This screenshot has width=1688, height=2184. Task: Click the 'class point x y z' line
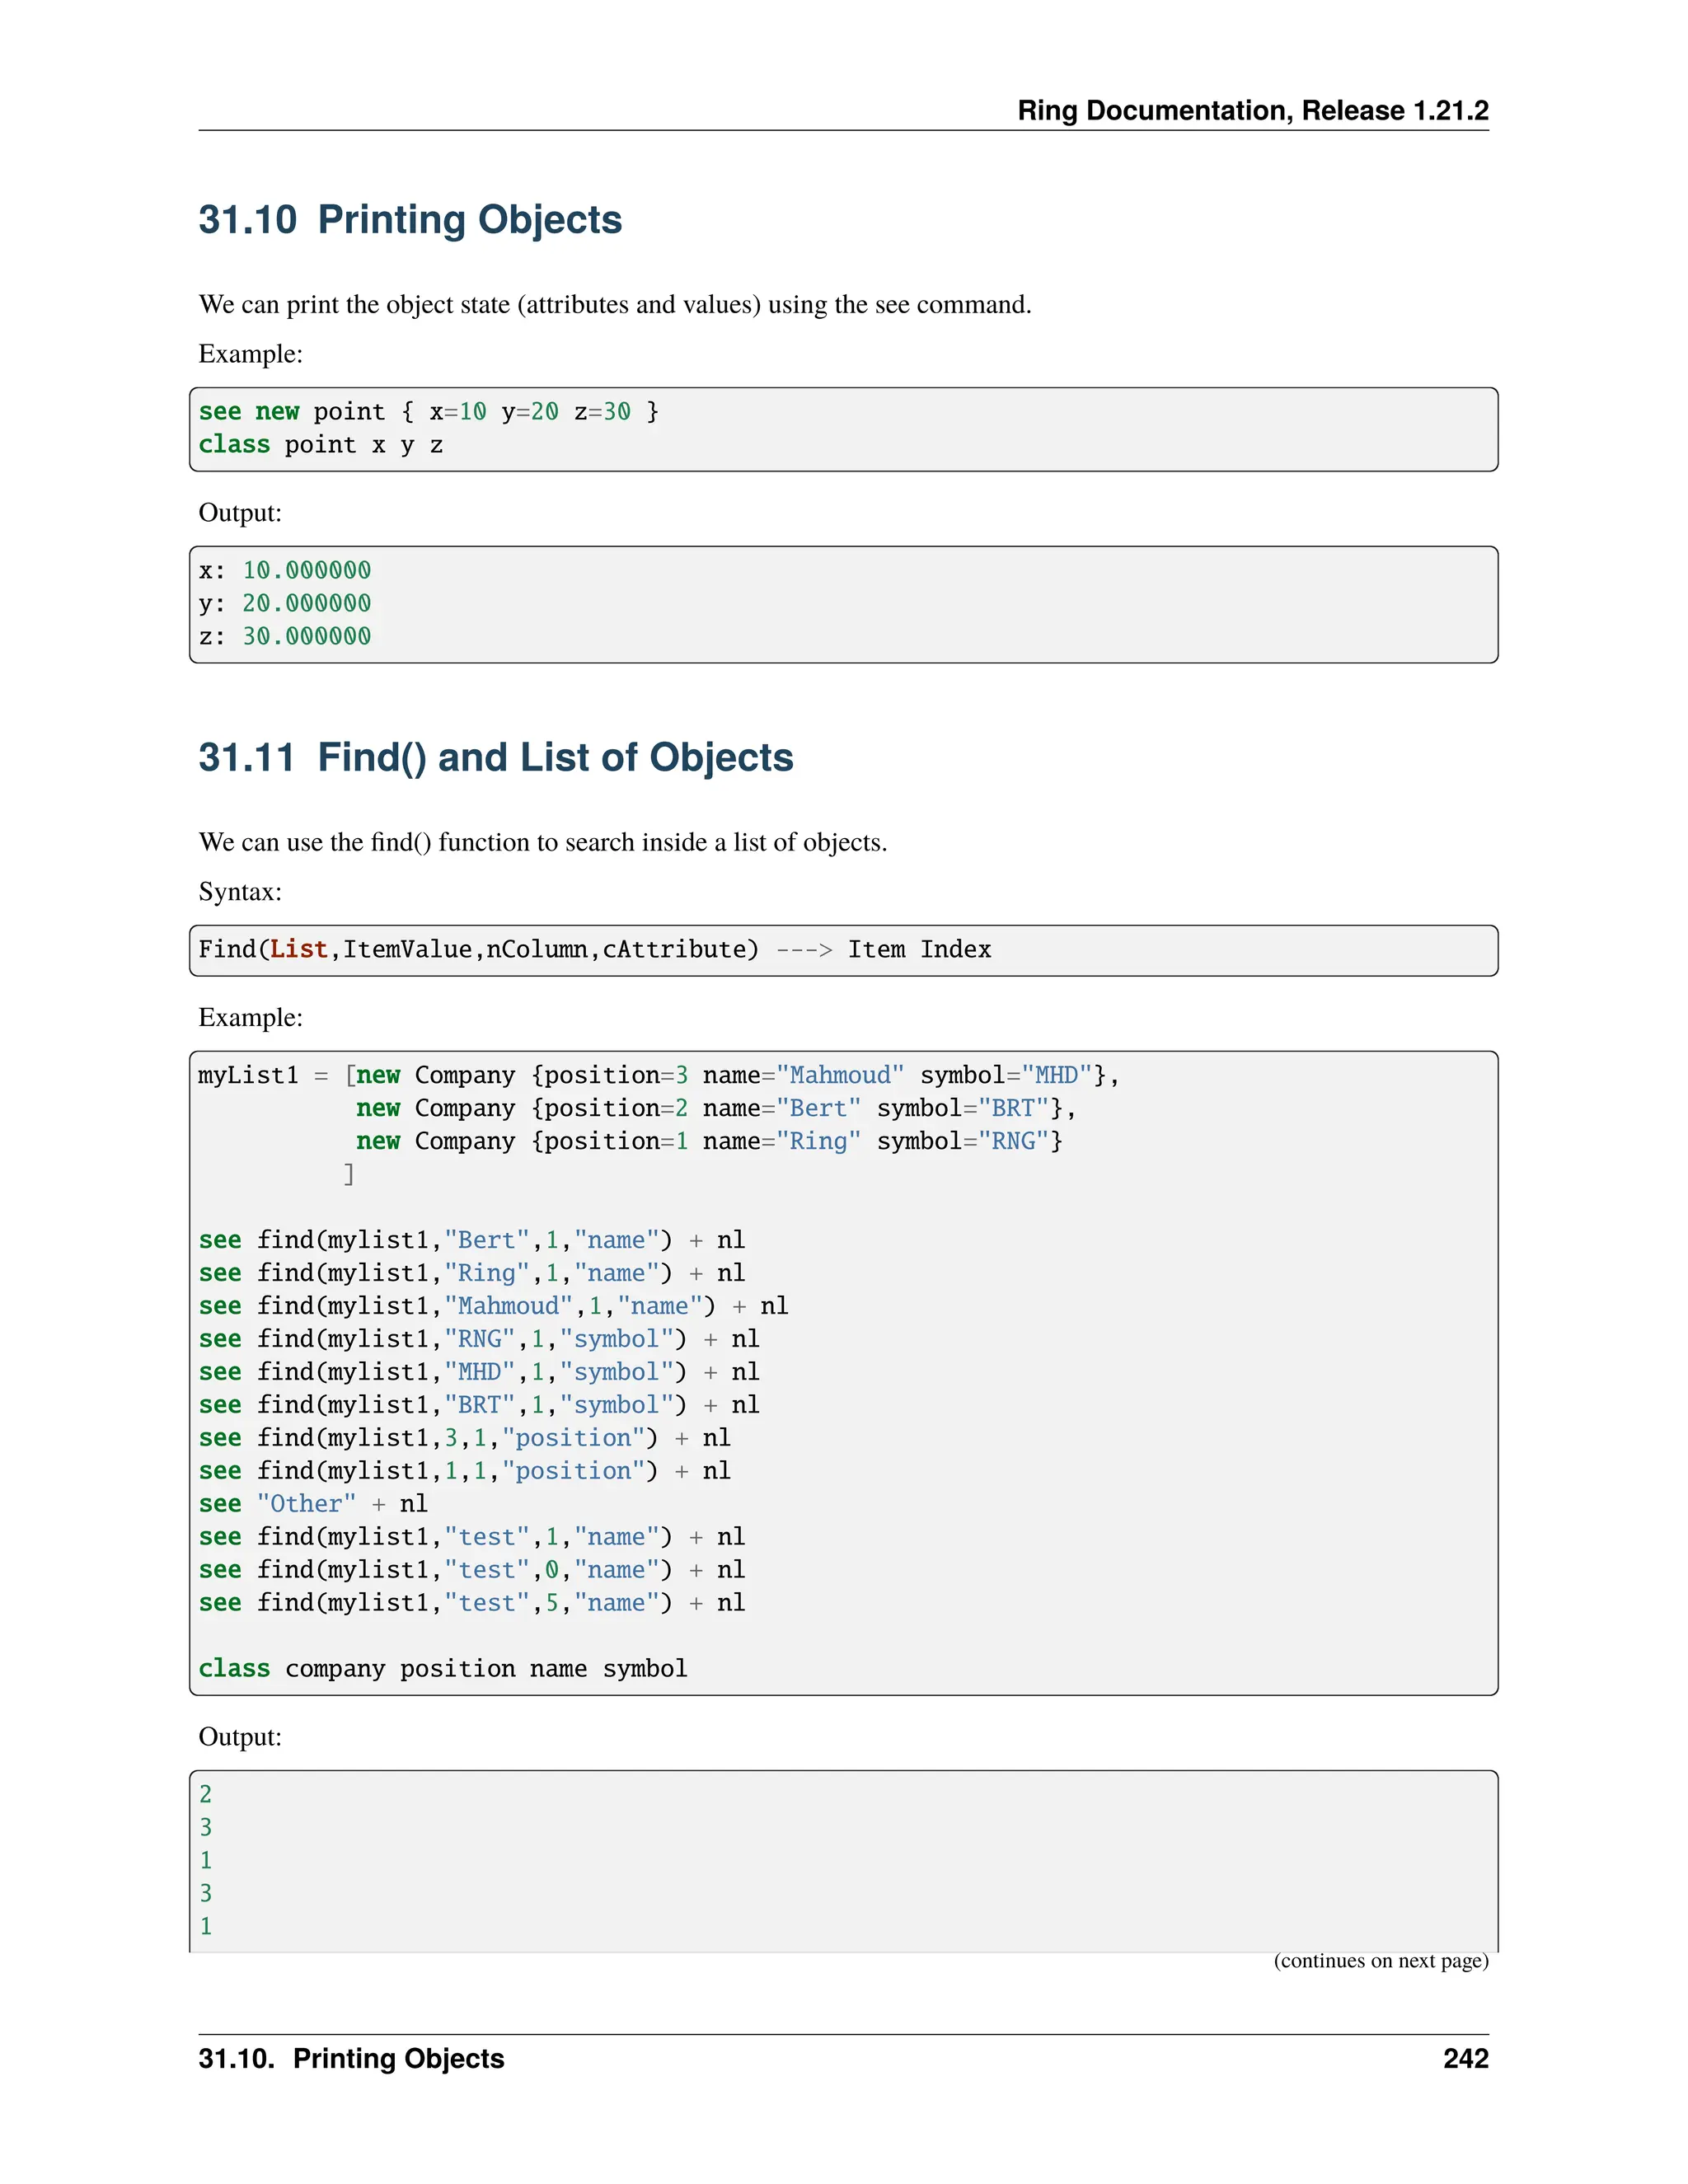320,444
